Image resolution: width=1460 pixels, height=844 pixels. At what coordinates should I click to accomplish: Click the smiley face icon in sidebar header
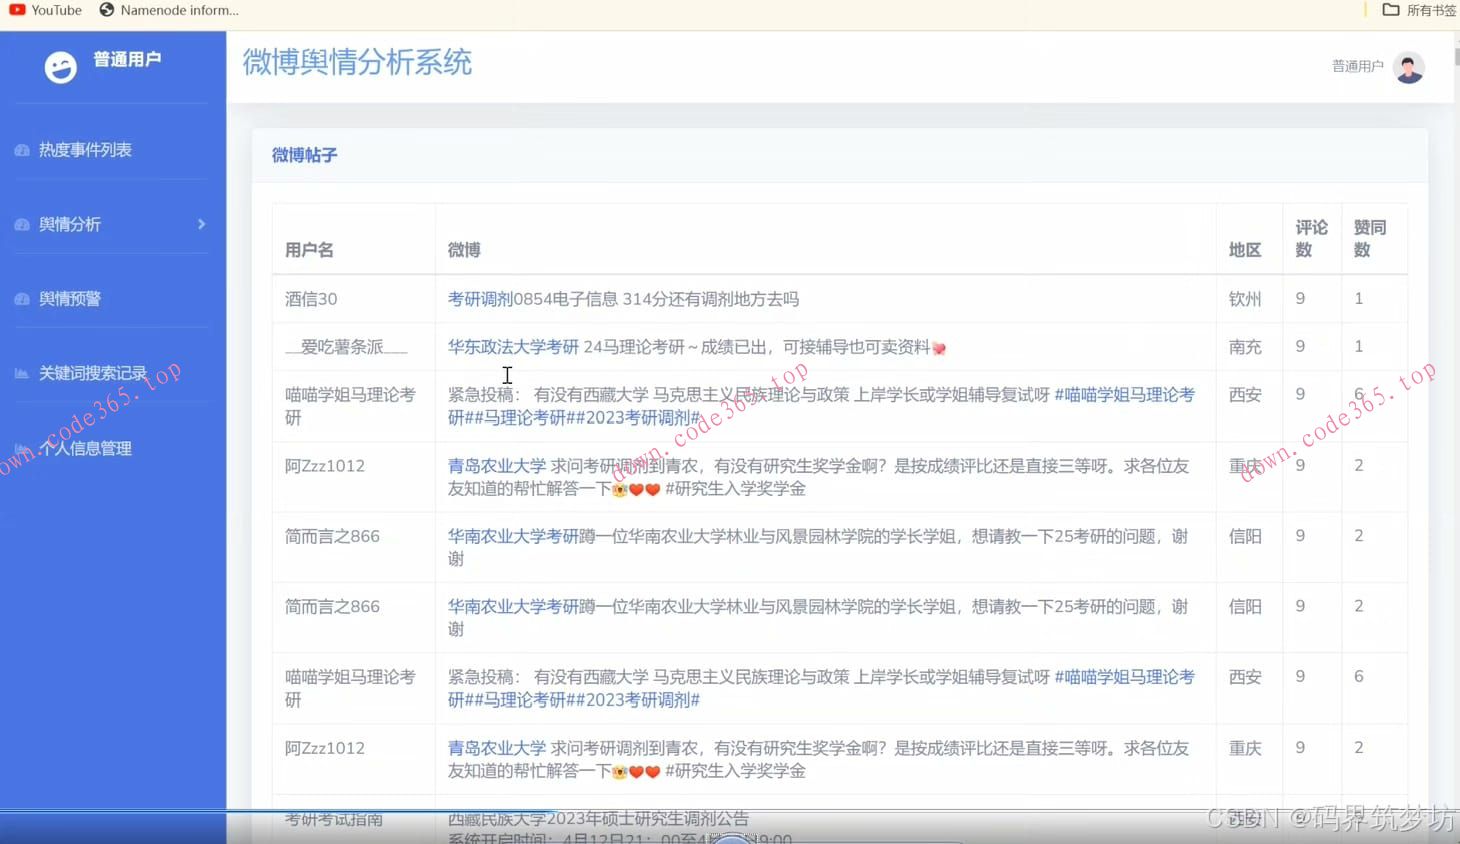pos(60,66)
